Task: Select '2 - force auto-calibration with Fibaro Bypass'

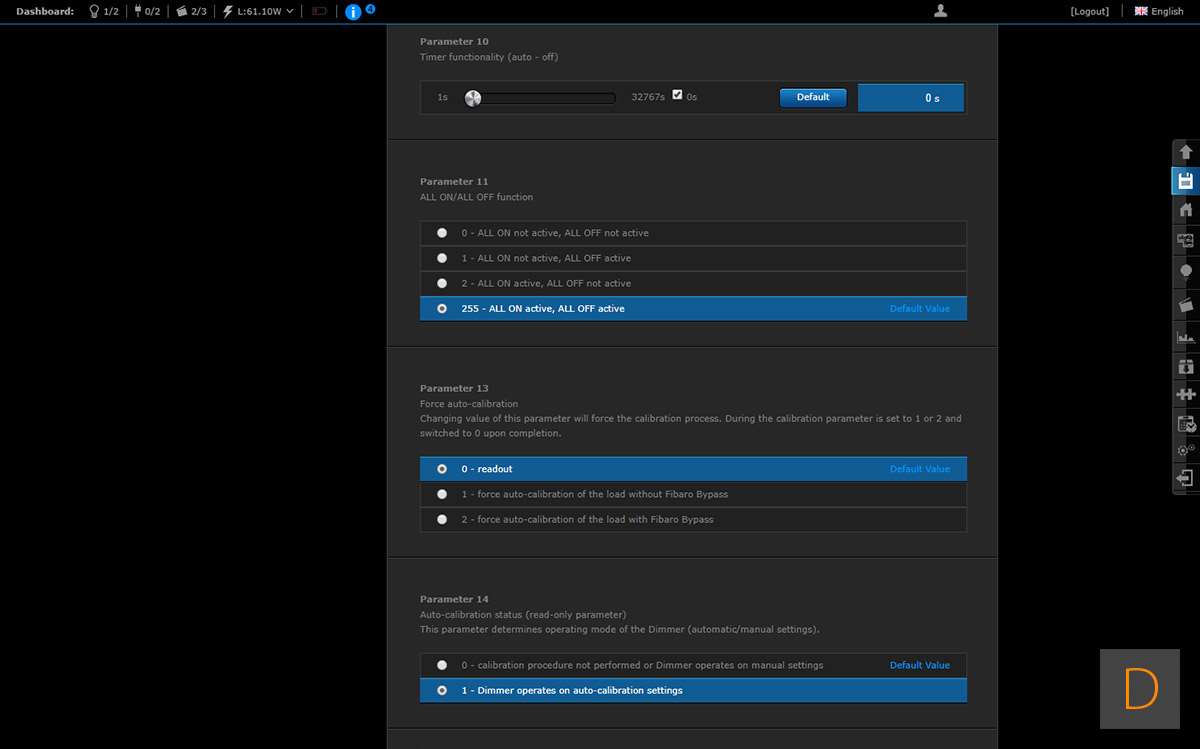Action: (x=442, y=519)
